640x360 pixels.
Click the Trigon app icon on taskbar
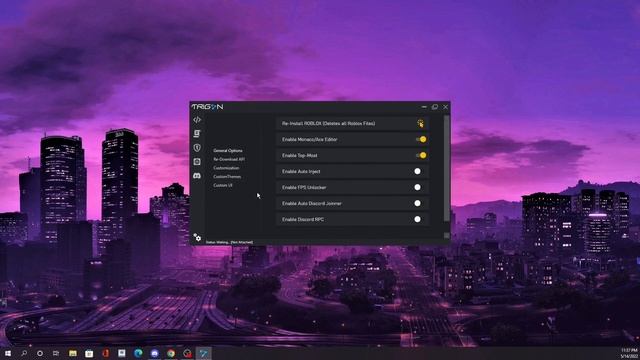203,353
